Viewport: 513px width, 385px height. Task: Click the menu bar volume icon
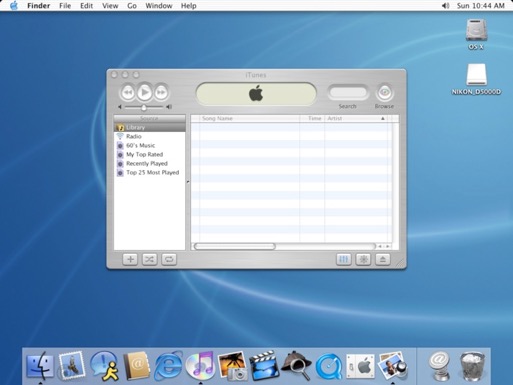click(x=446, y=6)
